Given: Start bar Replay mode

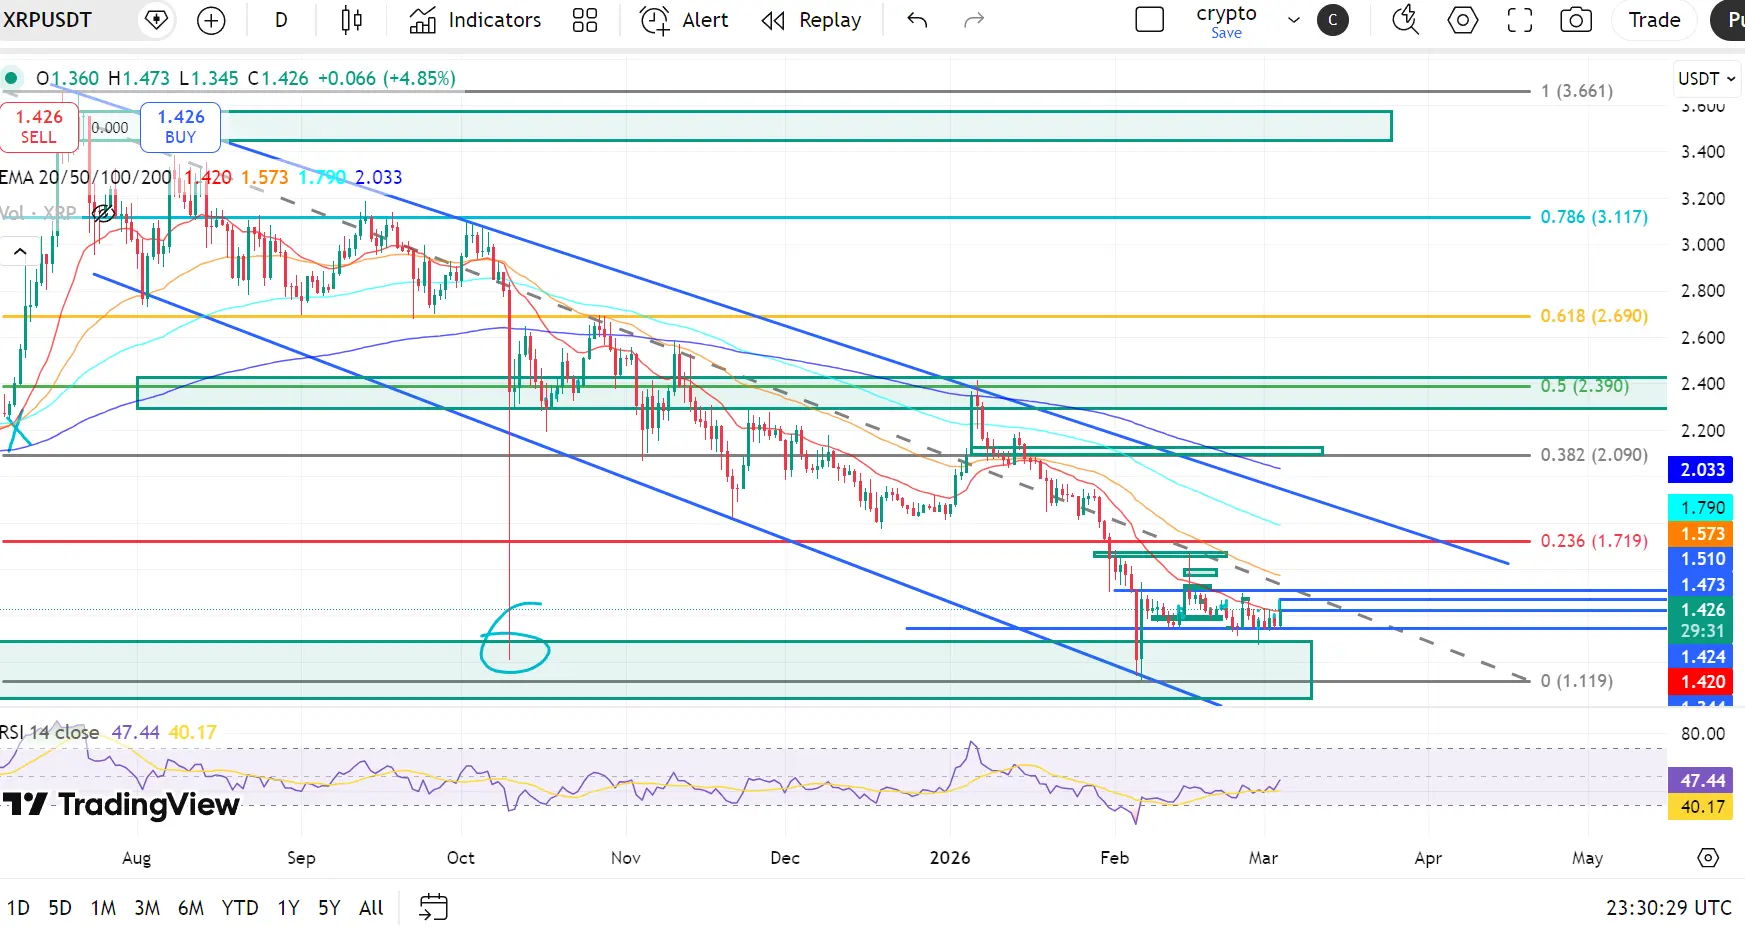Looking at the screenshot, I should [x=811, y=20].
